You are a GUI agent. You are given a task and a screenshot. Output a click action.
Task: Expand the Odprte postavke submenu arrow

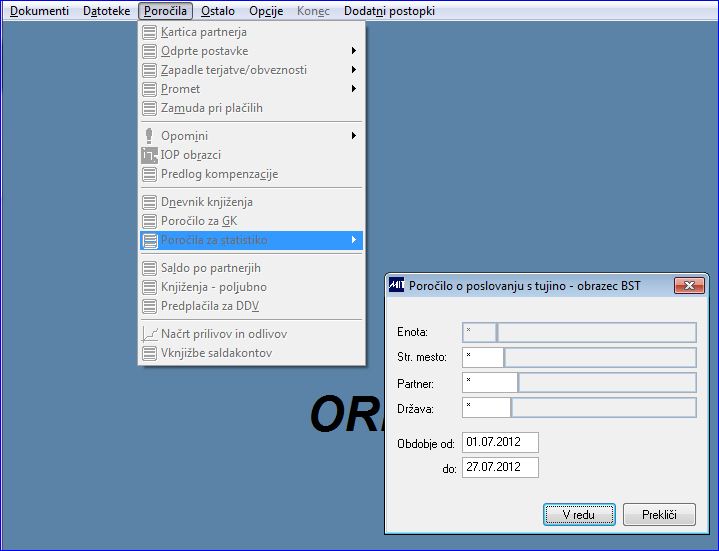click(x=354, y=51)
